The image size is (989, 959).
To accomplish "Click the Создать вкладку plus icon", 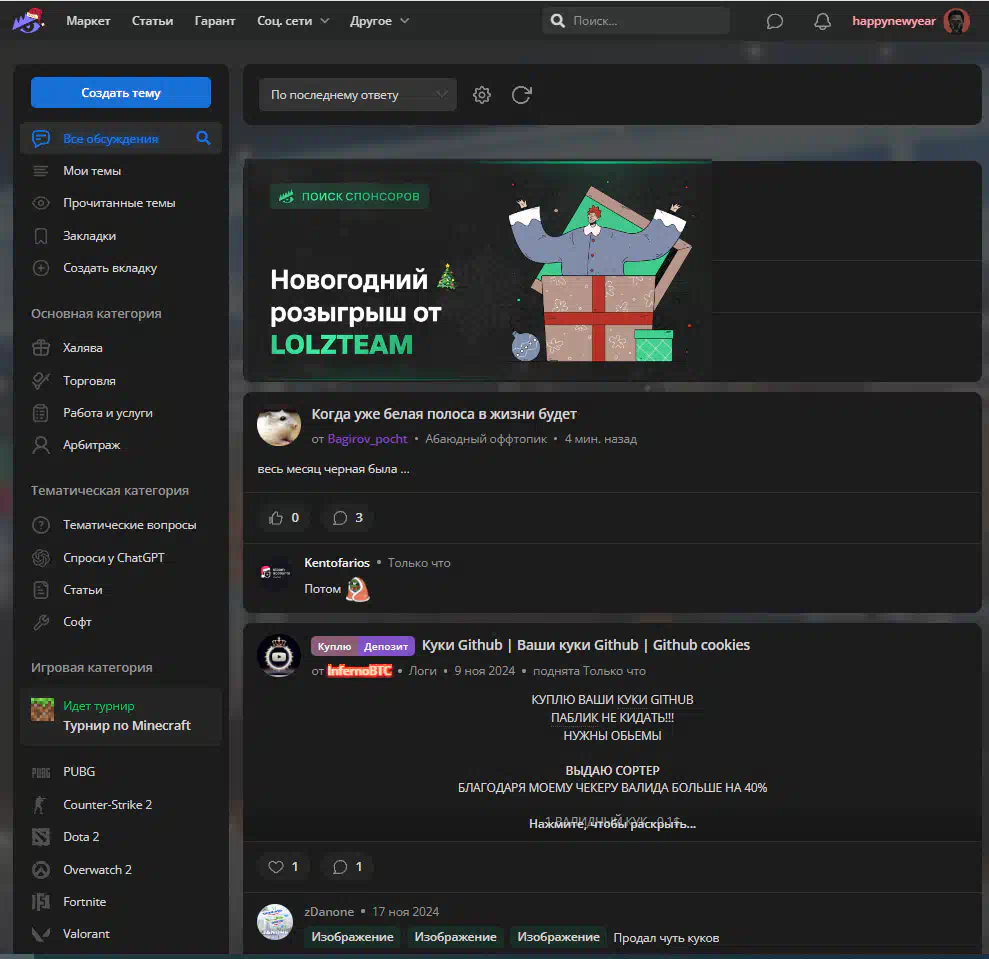I will click(x=41, y=268).
